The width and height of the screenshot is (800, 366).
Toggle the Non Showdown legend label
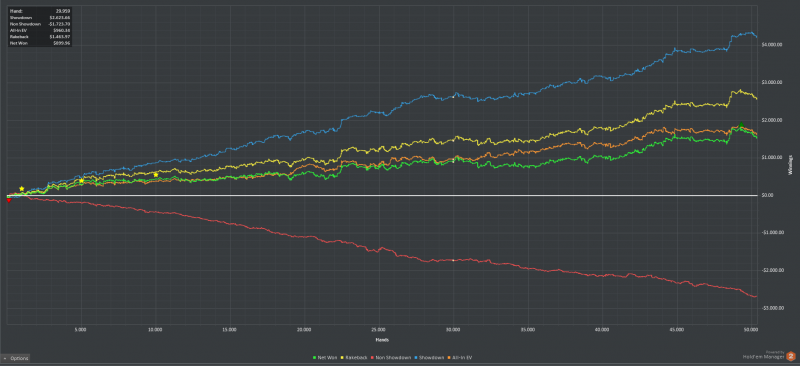[x=394, y=358]
